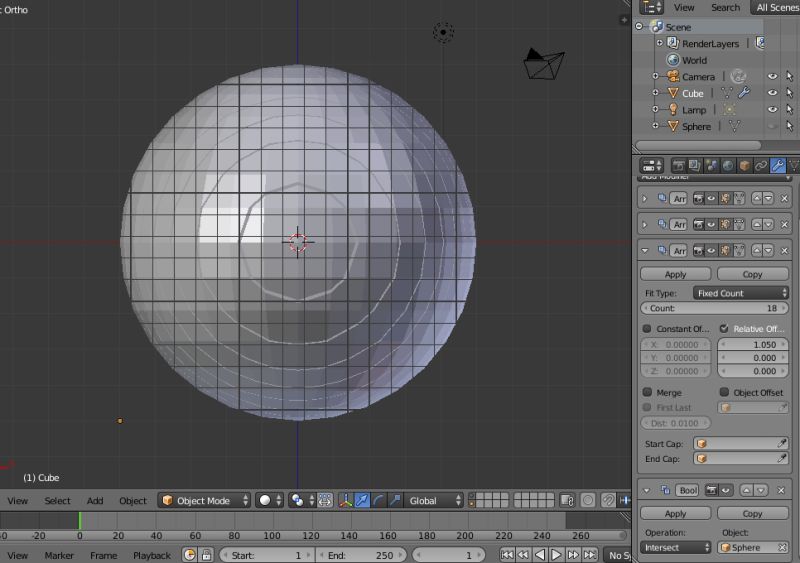This screenshot has width=800, height=563.
Task: Play the animation forward
Action: point(556,555)
